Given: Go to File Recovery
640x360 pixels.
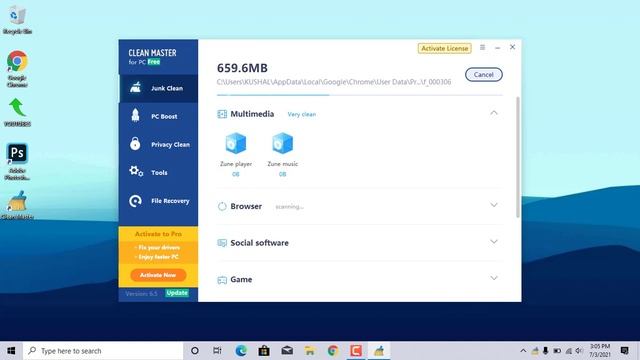Looking at the screenshot, I should point(158,201).
